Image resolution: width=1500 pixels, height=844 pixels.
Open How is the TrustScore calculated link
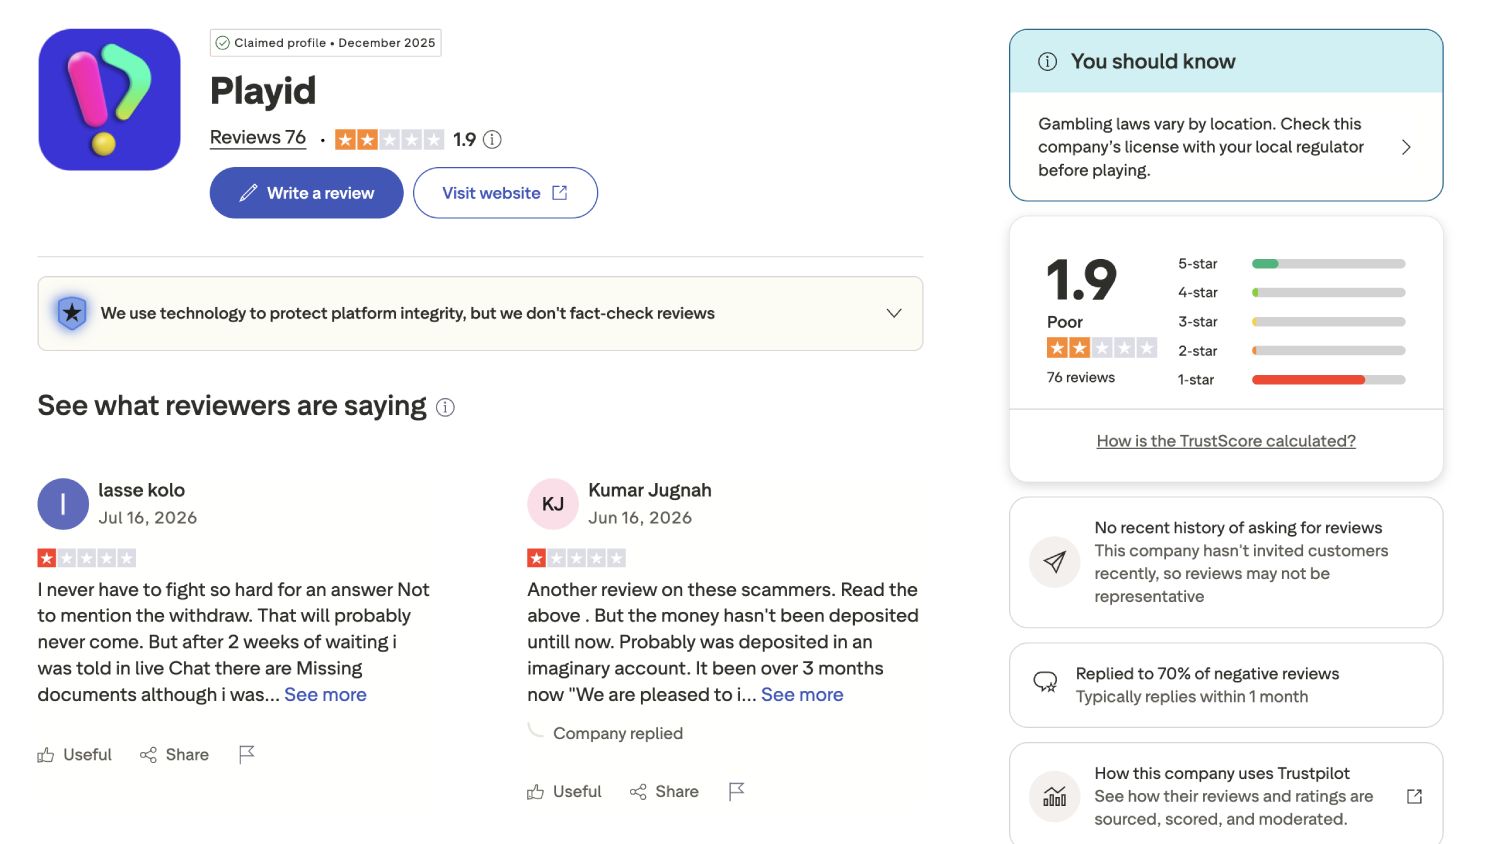[1226, 441]
